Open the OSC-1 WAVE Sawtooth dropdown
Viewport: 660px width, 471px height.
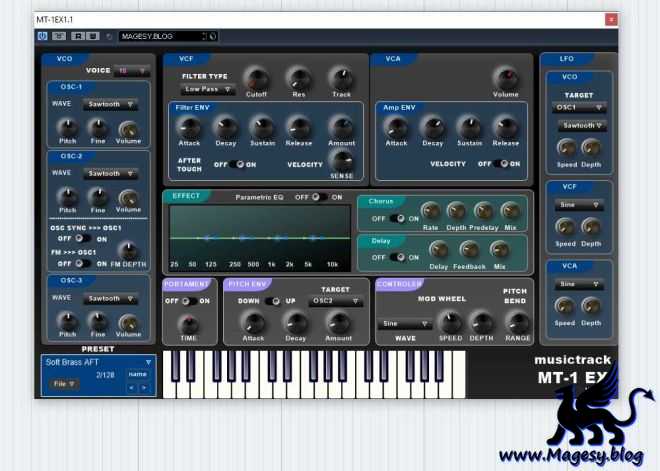(x=110, y=104)
